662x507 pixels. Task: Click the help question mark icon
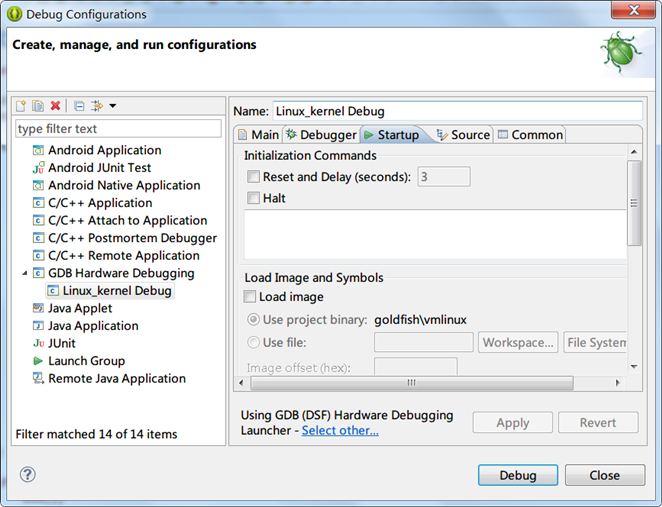click(28, 475)
